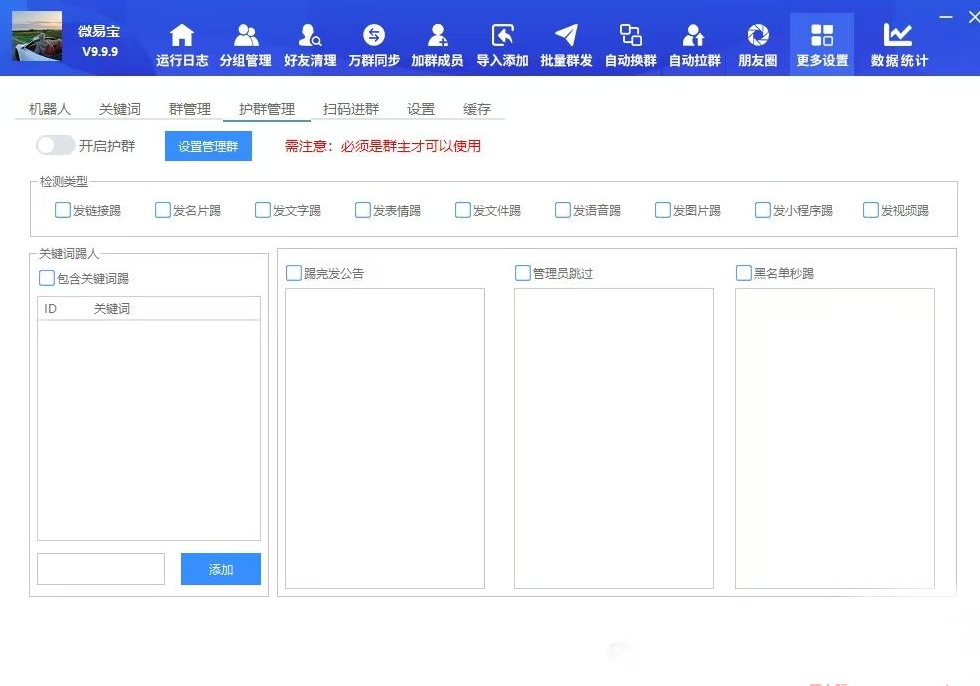
Task: Click the text area under 踢完发公告
Action: 385,438
